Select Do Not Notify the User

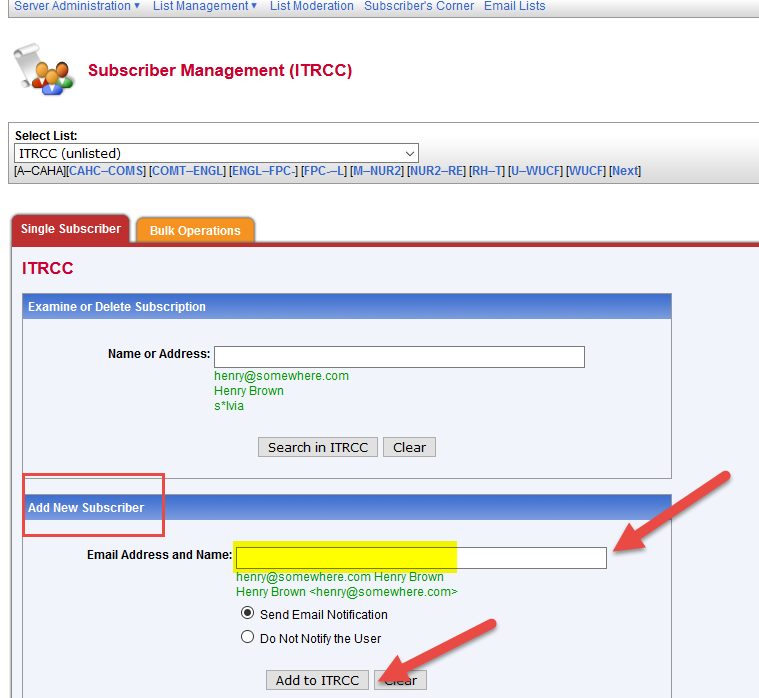click(x=247, y=637)
